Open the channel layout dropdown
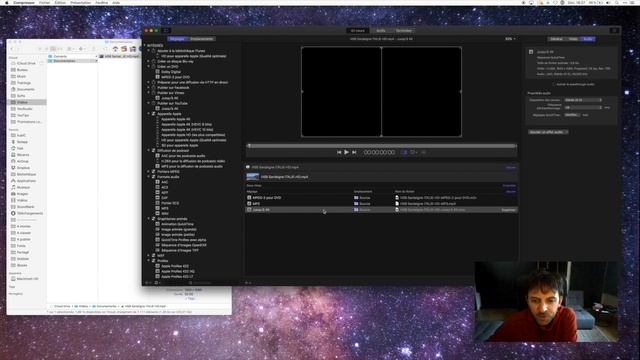Viewport: 640px width, 360px height. (x=583, y=100)
